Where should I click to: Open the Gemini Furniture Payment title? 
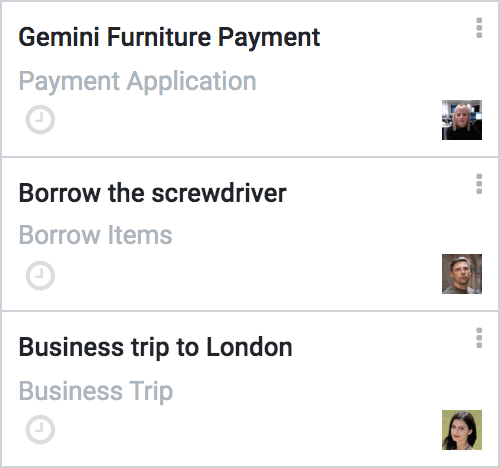(169, 38)
